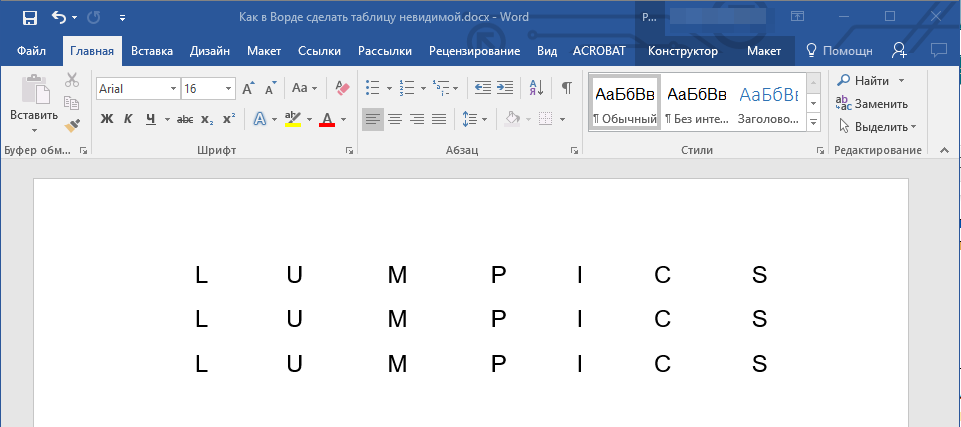961x427 pixels.
Task: Click the Cut scissors icon
Action: pyautogui.click(x=72, y=80)
